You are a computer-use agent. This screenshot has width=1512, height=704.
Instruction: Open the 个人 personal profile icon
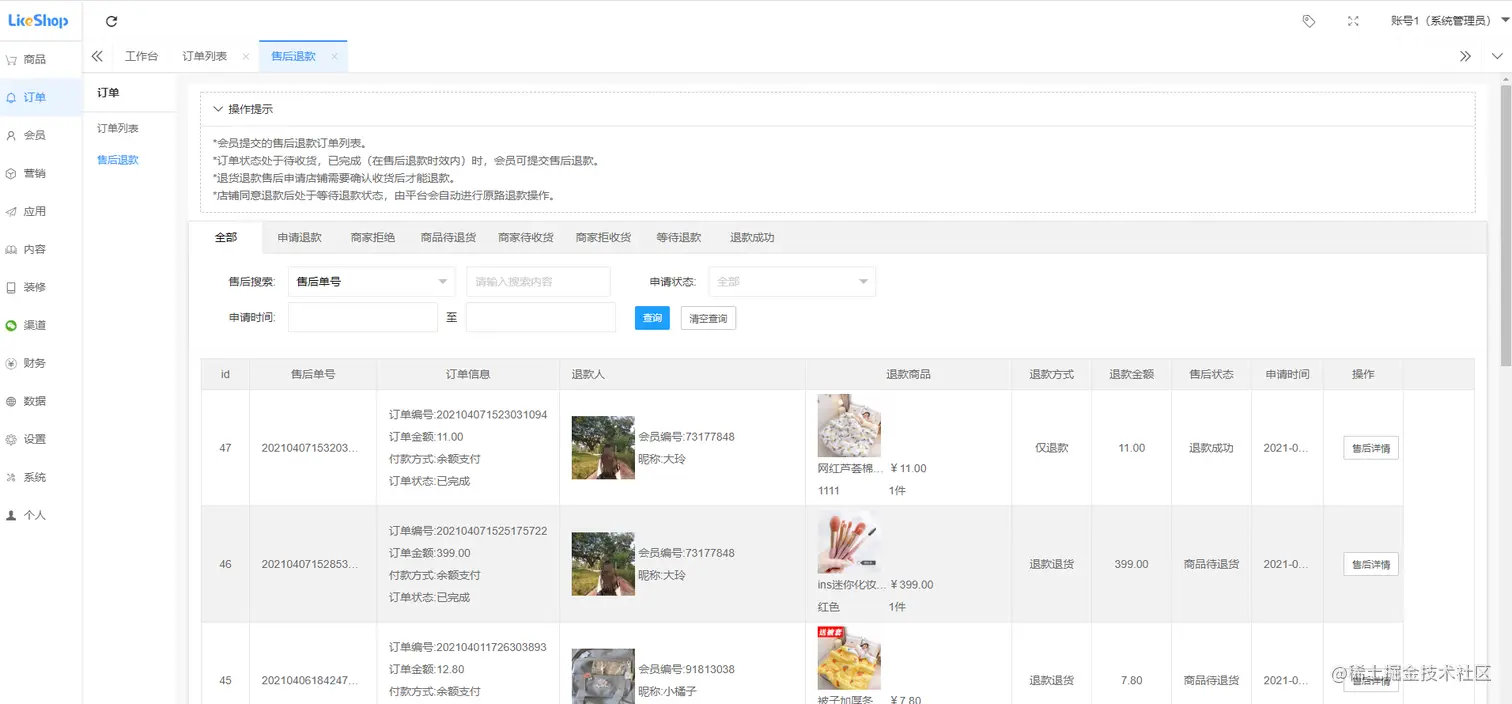(x=11, y=515)
